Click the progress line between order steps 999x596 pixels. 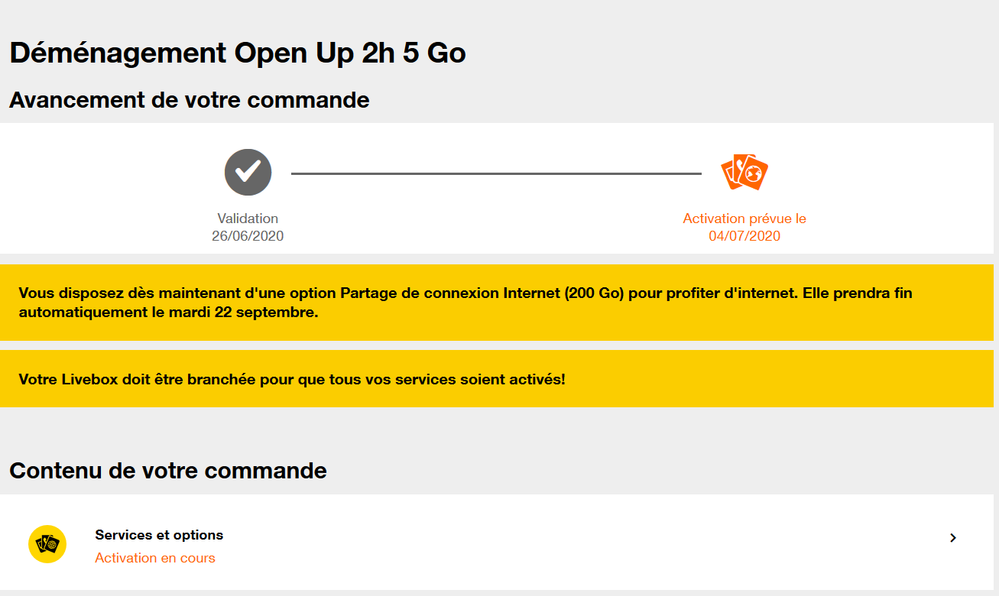pos(496,174)
